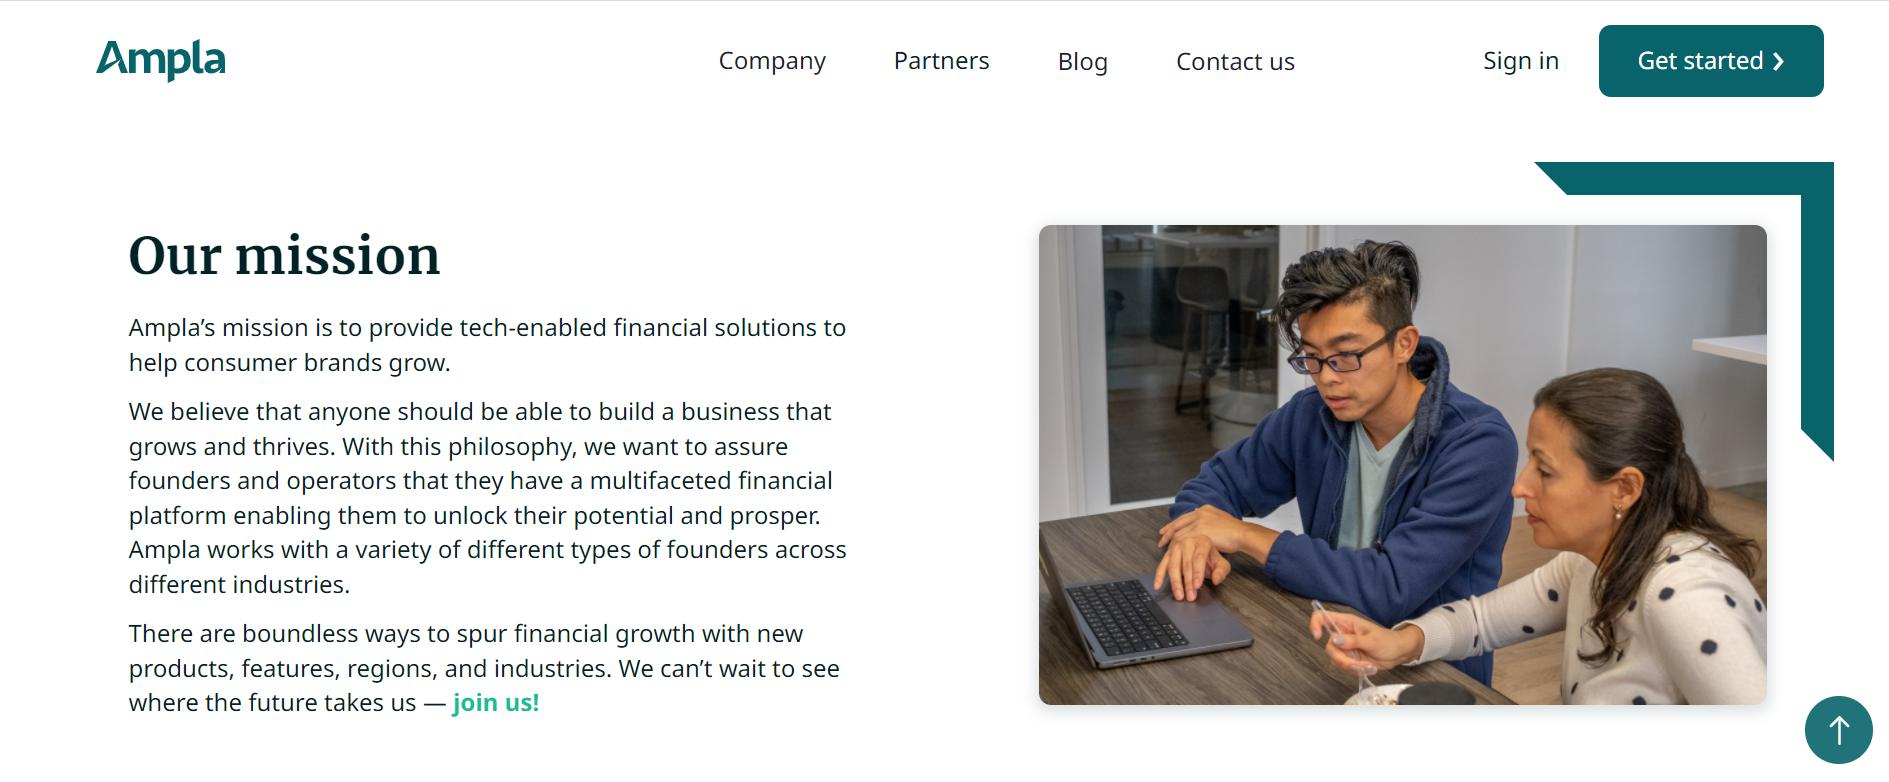Screen dimensions: 1889x782
Task: Click the round scroll-to-top arrow button
Action: click(x=1838, y=730)
